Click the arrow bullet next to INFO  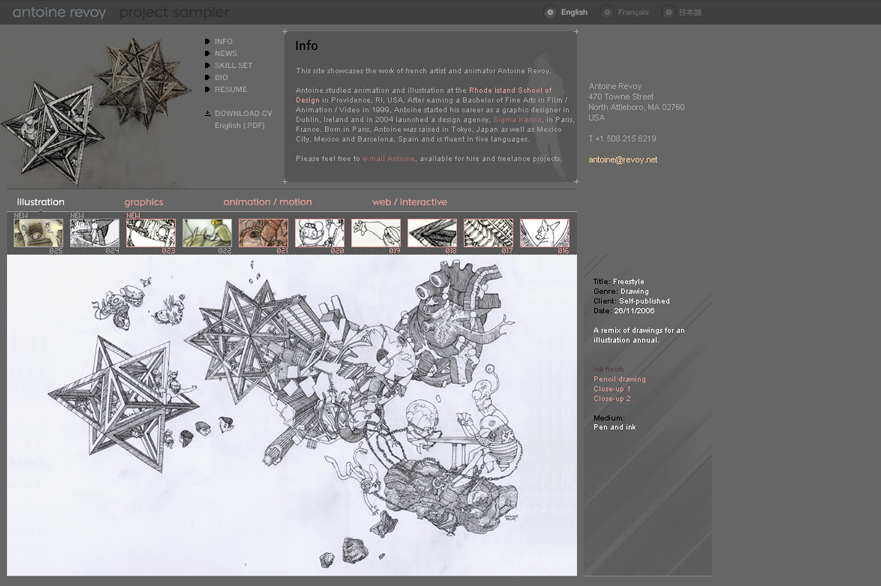207,42
